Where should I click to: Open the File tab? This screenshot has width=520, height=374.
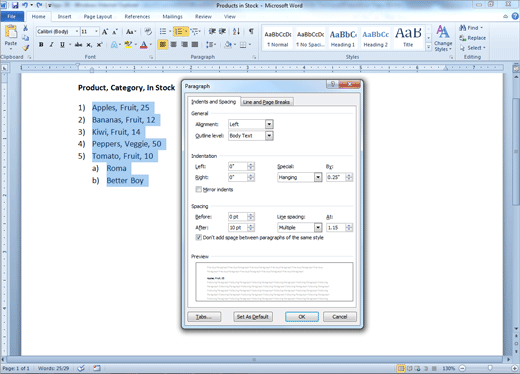click(12, 16)
